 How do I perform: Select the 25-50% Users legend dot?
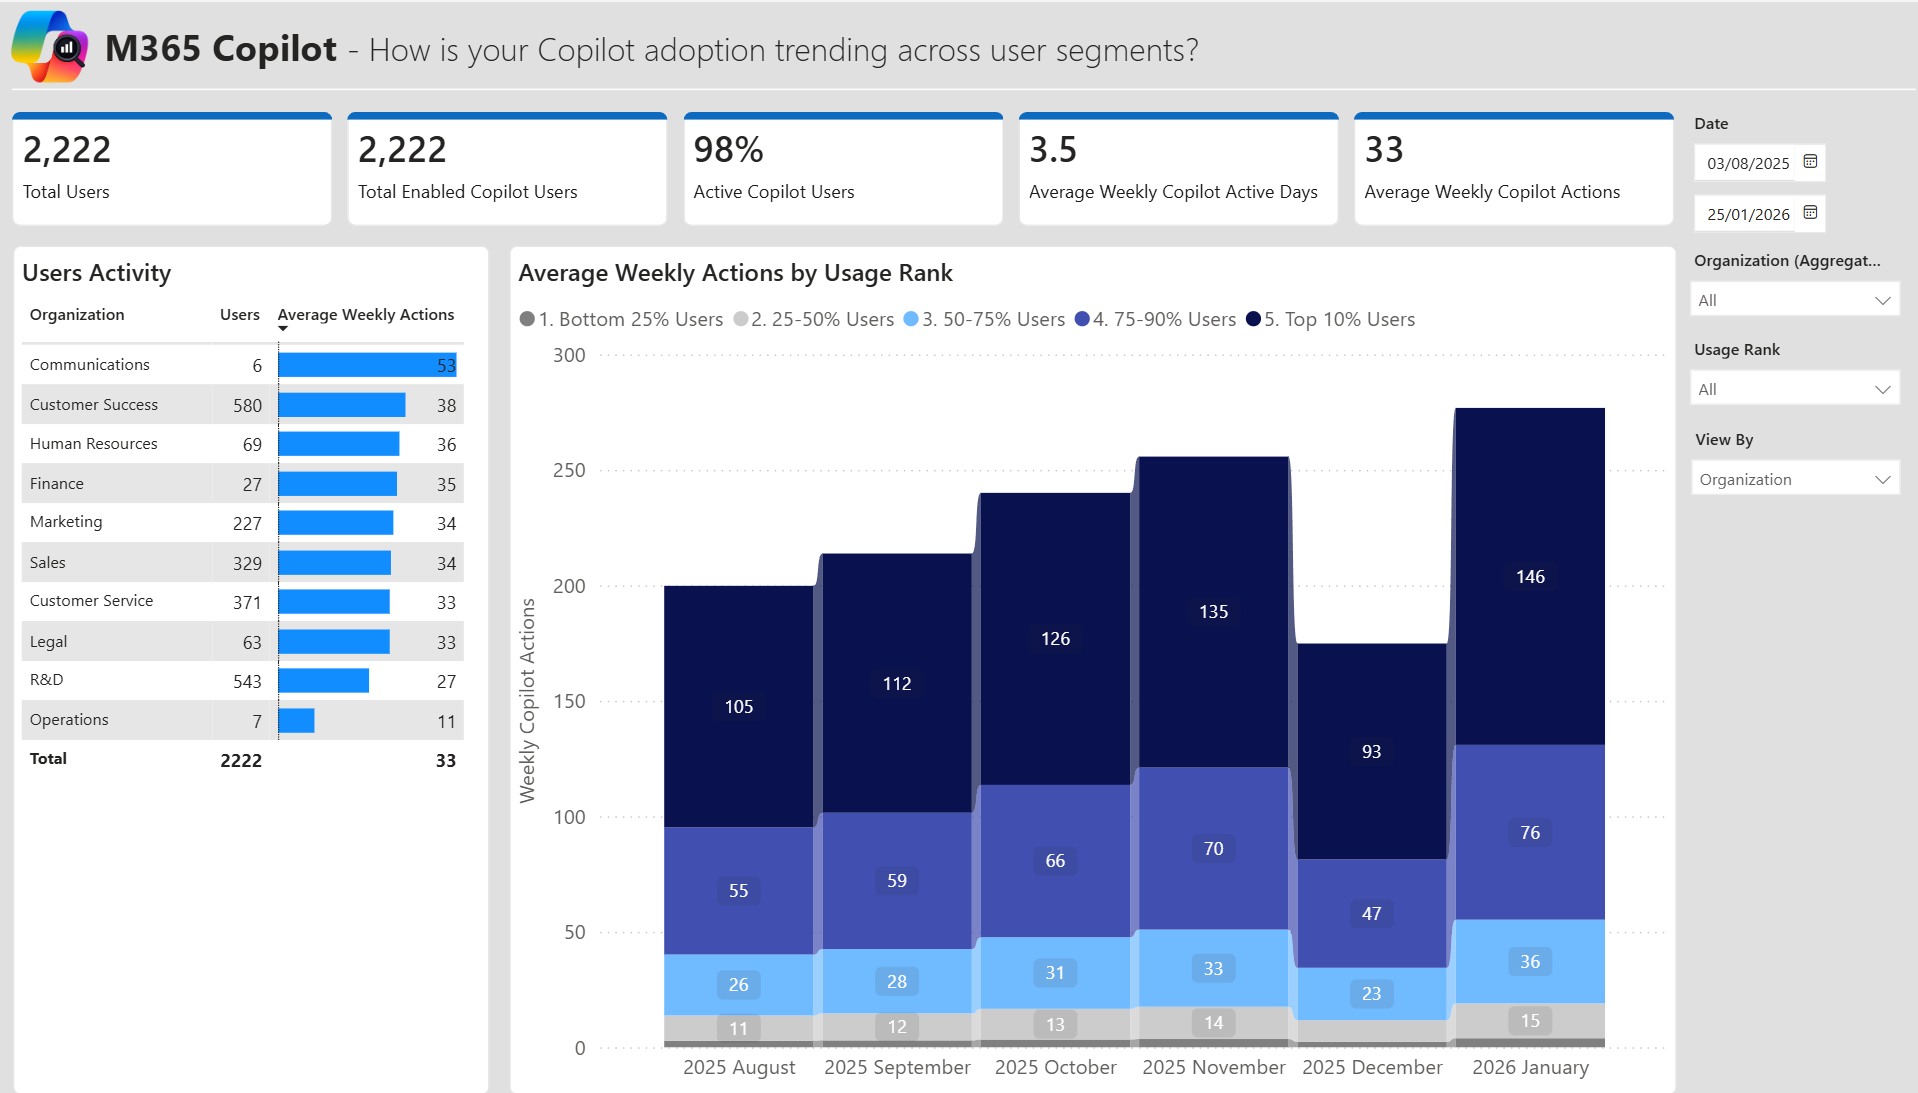tap(740, 319)
